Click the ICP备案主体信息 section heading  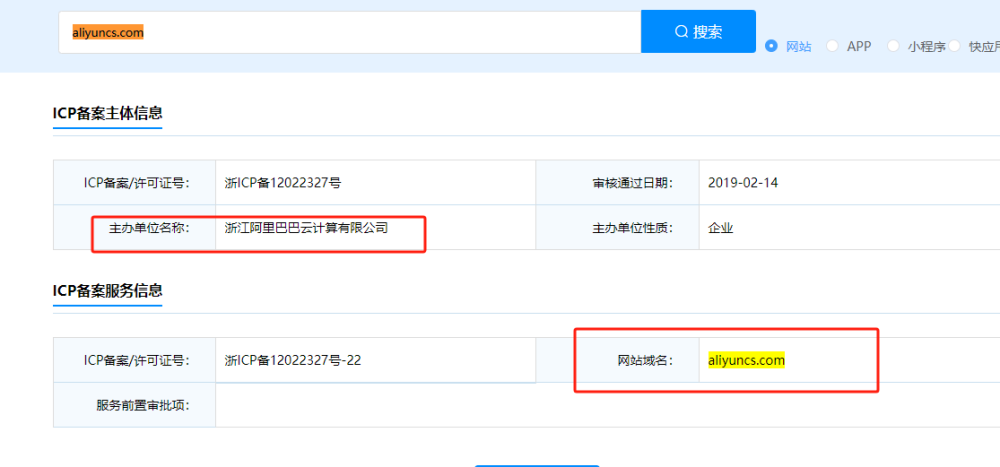108,114
